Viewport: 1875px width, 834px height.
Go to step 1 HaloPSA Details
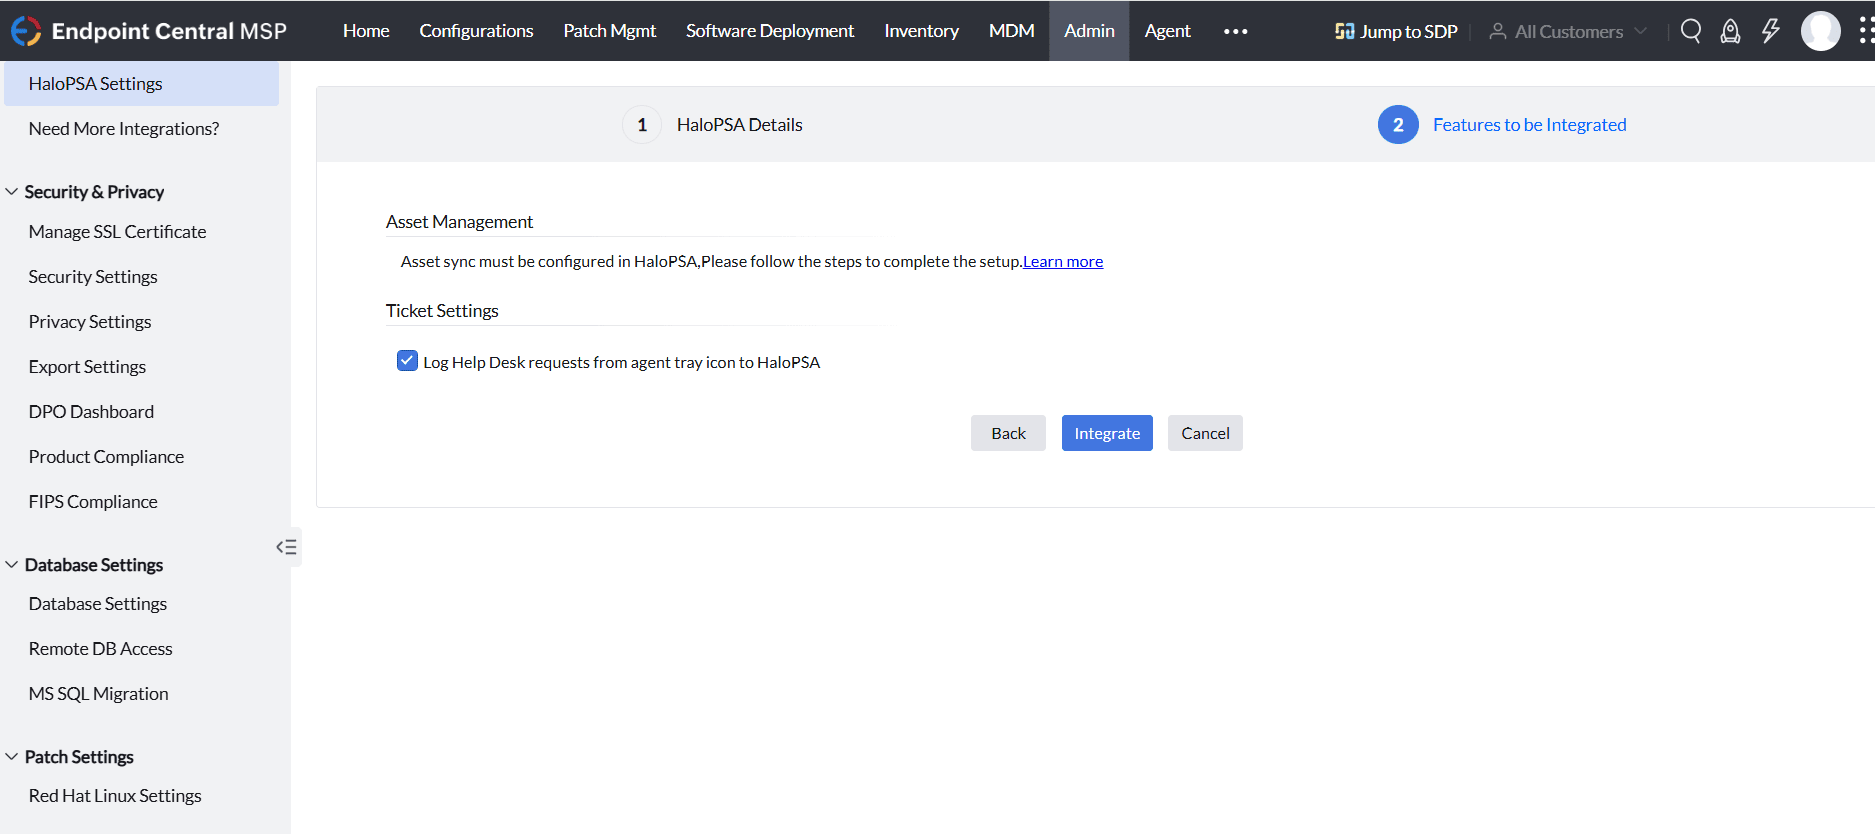tap(712, 125)
